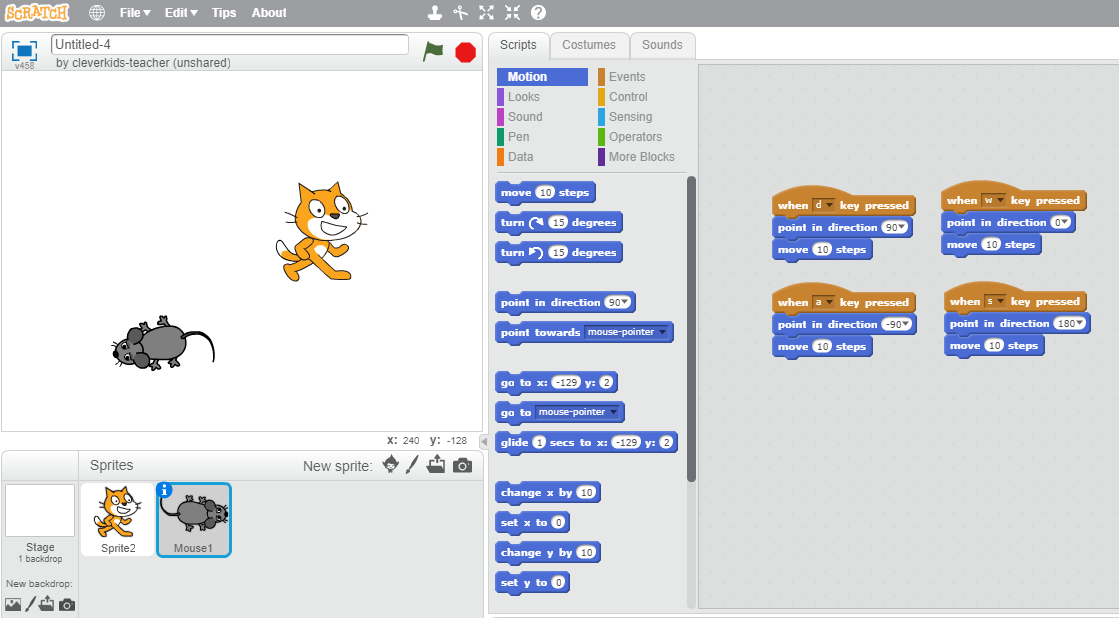The width and height of the screenshot is (1119, 618).
Task: Open the Edit menu
Action: [x=181, y=12]
